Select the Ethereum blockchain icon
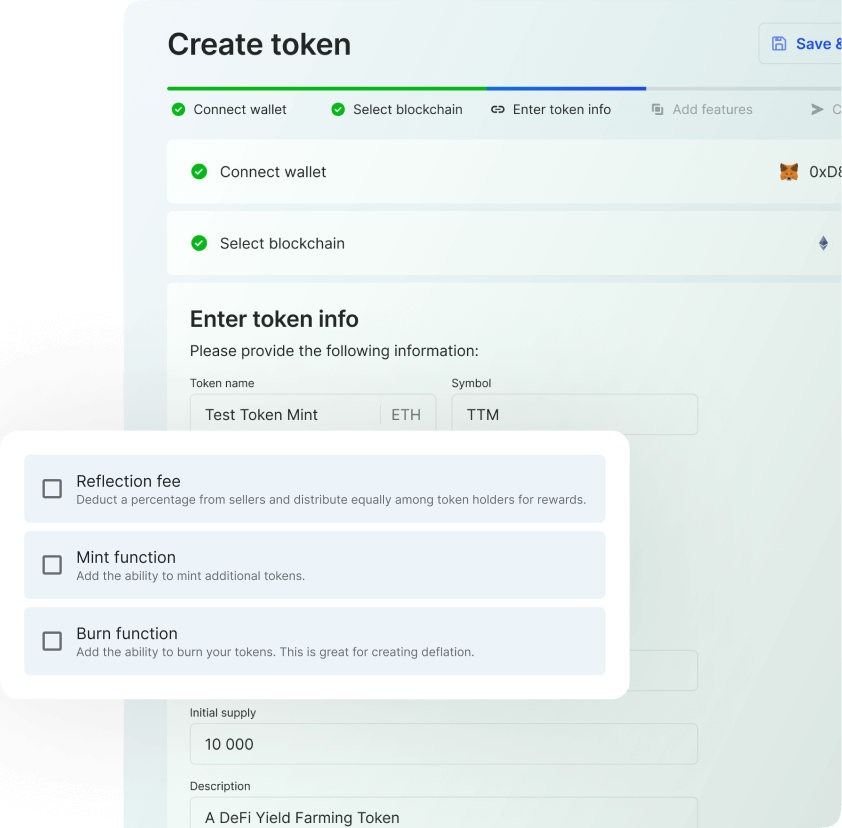 click(822, 243)
